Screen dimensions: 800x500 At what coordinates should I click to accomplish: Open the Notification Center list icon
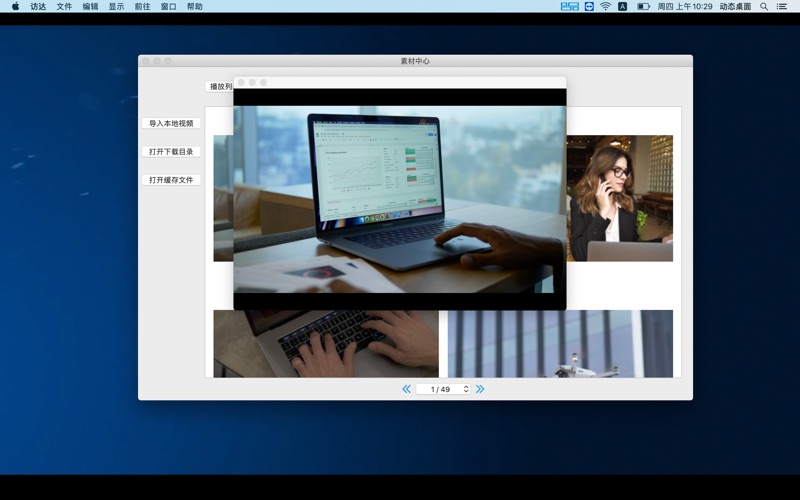tap(783, 6)
